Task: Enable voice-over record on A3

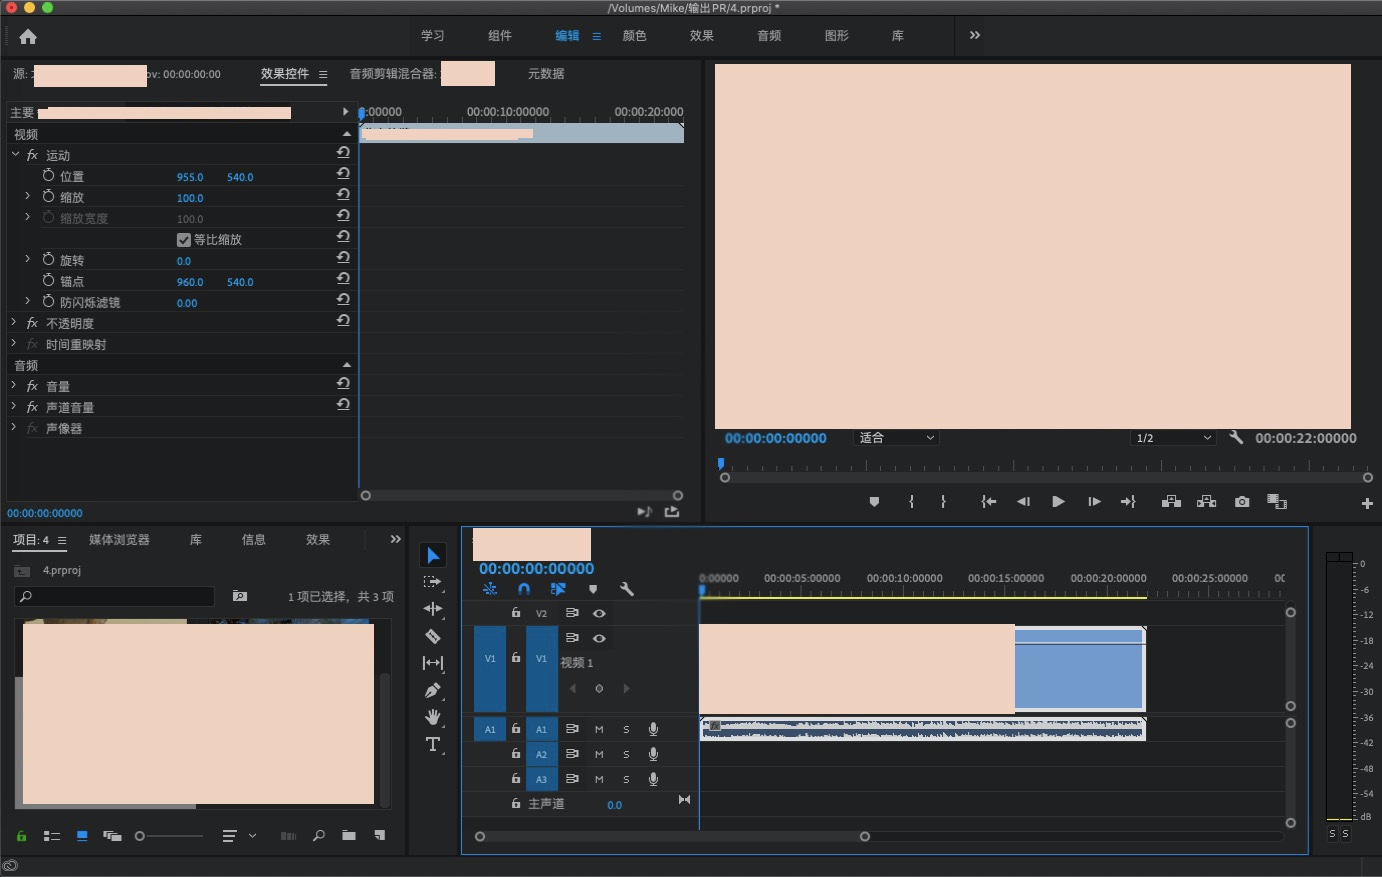Action: coord(653,779)
